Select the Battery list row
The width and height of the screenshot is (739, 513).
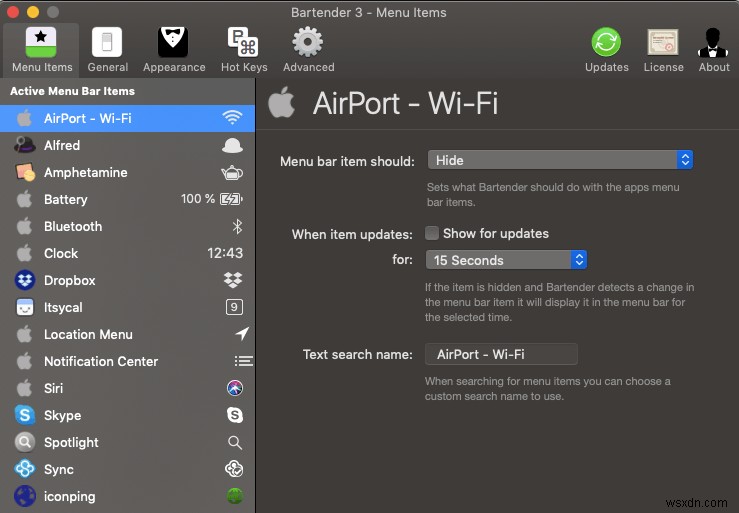[127, 199]
